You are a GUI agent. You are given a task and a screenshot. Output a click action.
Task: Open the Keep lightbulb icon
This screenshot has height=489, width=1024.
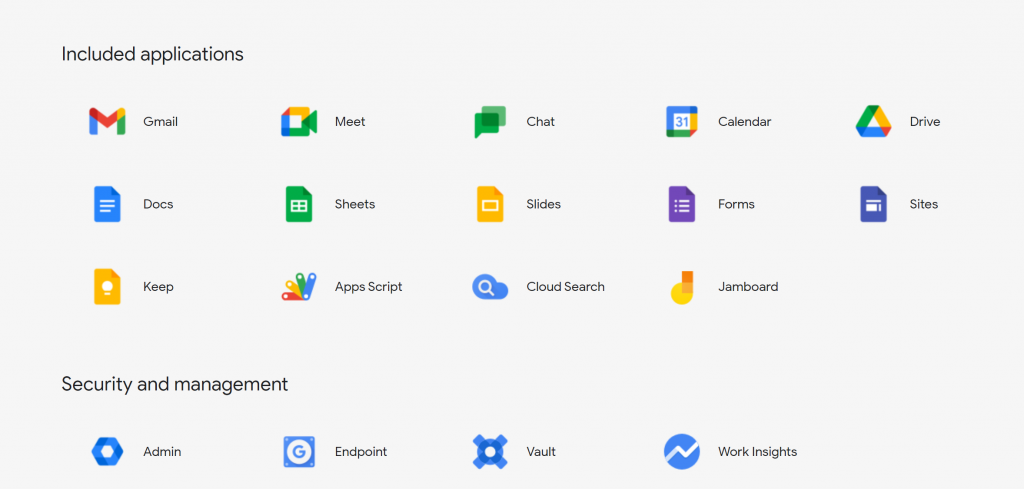(x=107, y=287)
